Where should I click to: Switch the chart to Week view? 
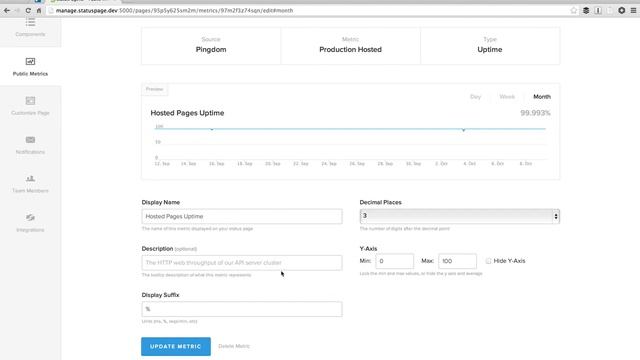[507, 97]
